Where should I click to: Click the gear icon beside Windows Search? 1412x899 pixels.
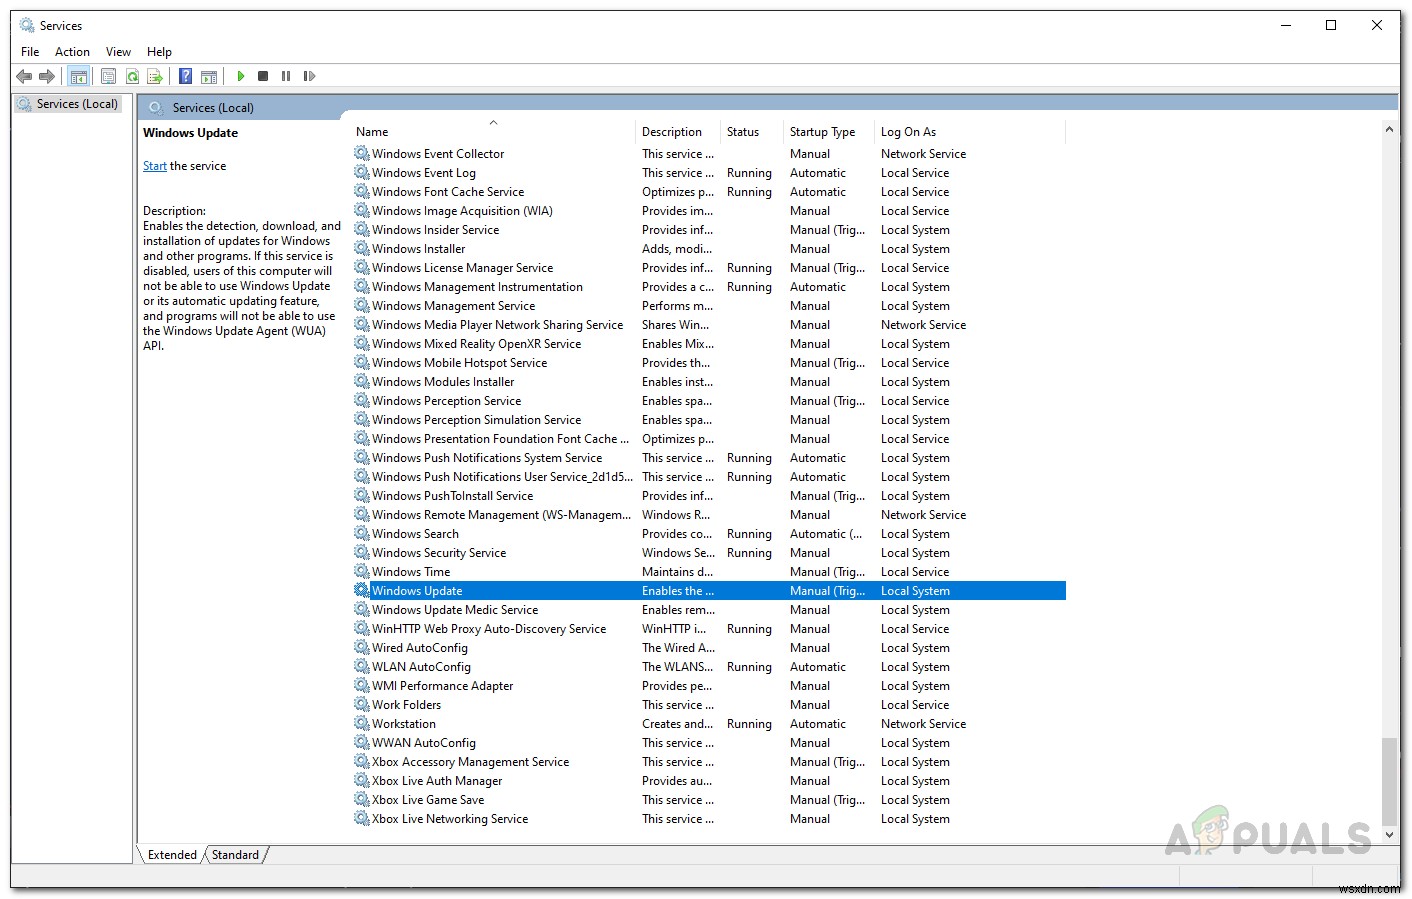362,533
